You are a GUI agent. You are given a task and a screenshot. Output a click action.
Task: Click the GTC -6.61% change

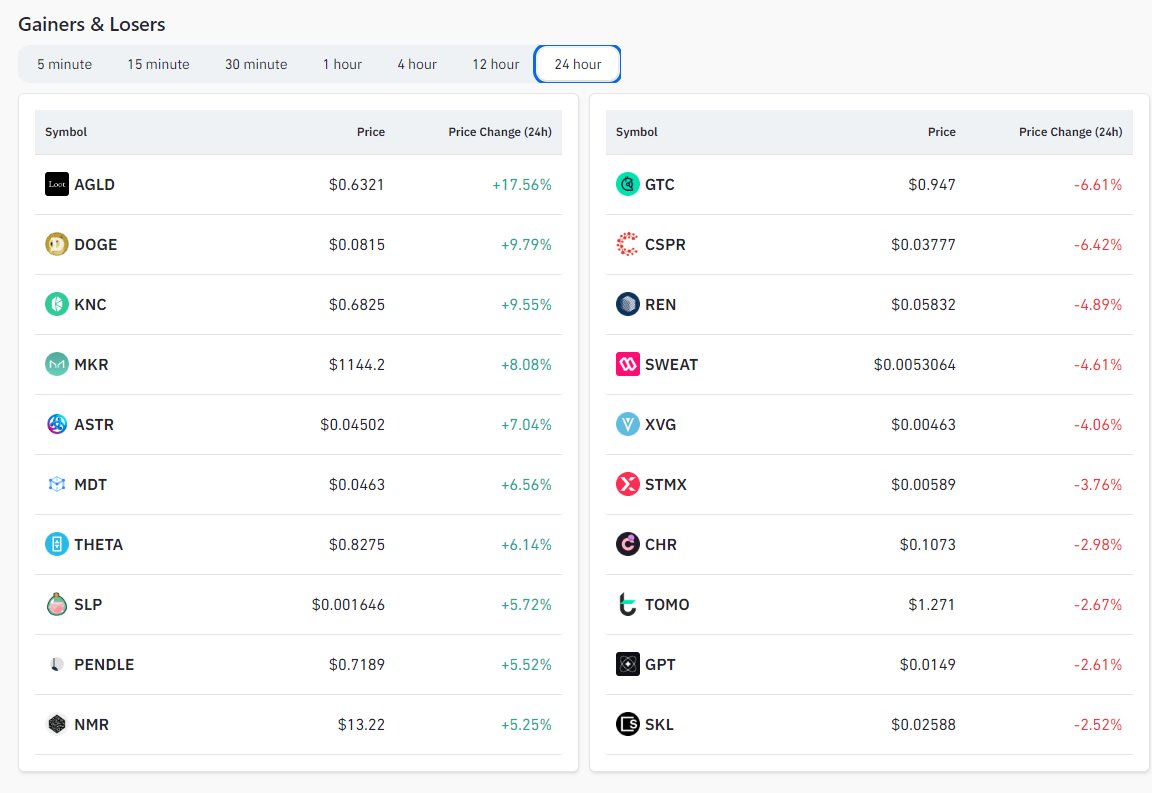pyautogui.click(x=1098, y=184)
